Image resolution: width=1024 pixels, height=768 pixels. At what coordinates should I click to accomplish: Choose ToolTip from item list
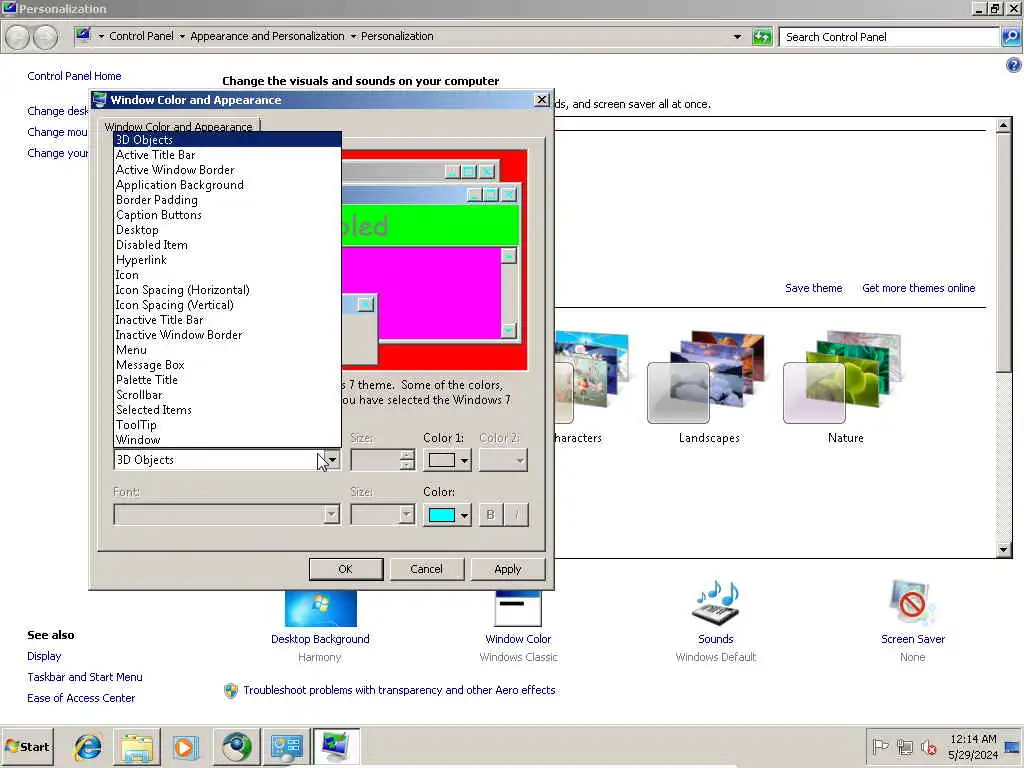227,425
